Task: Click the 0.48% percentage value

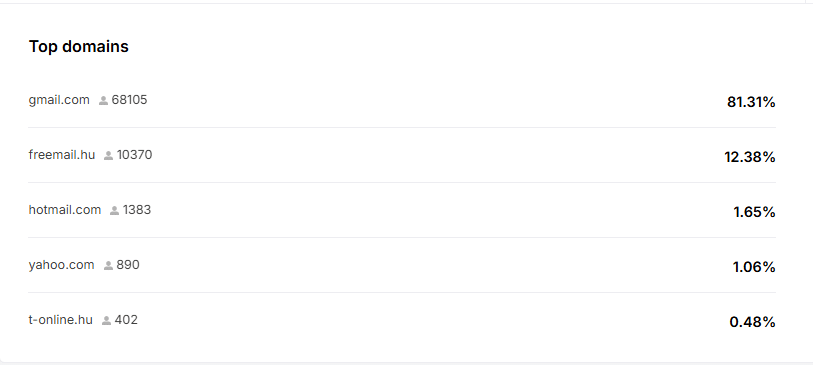Action: point(752,322)
